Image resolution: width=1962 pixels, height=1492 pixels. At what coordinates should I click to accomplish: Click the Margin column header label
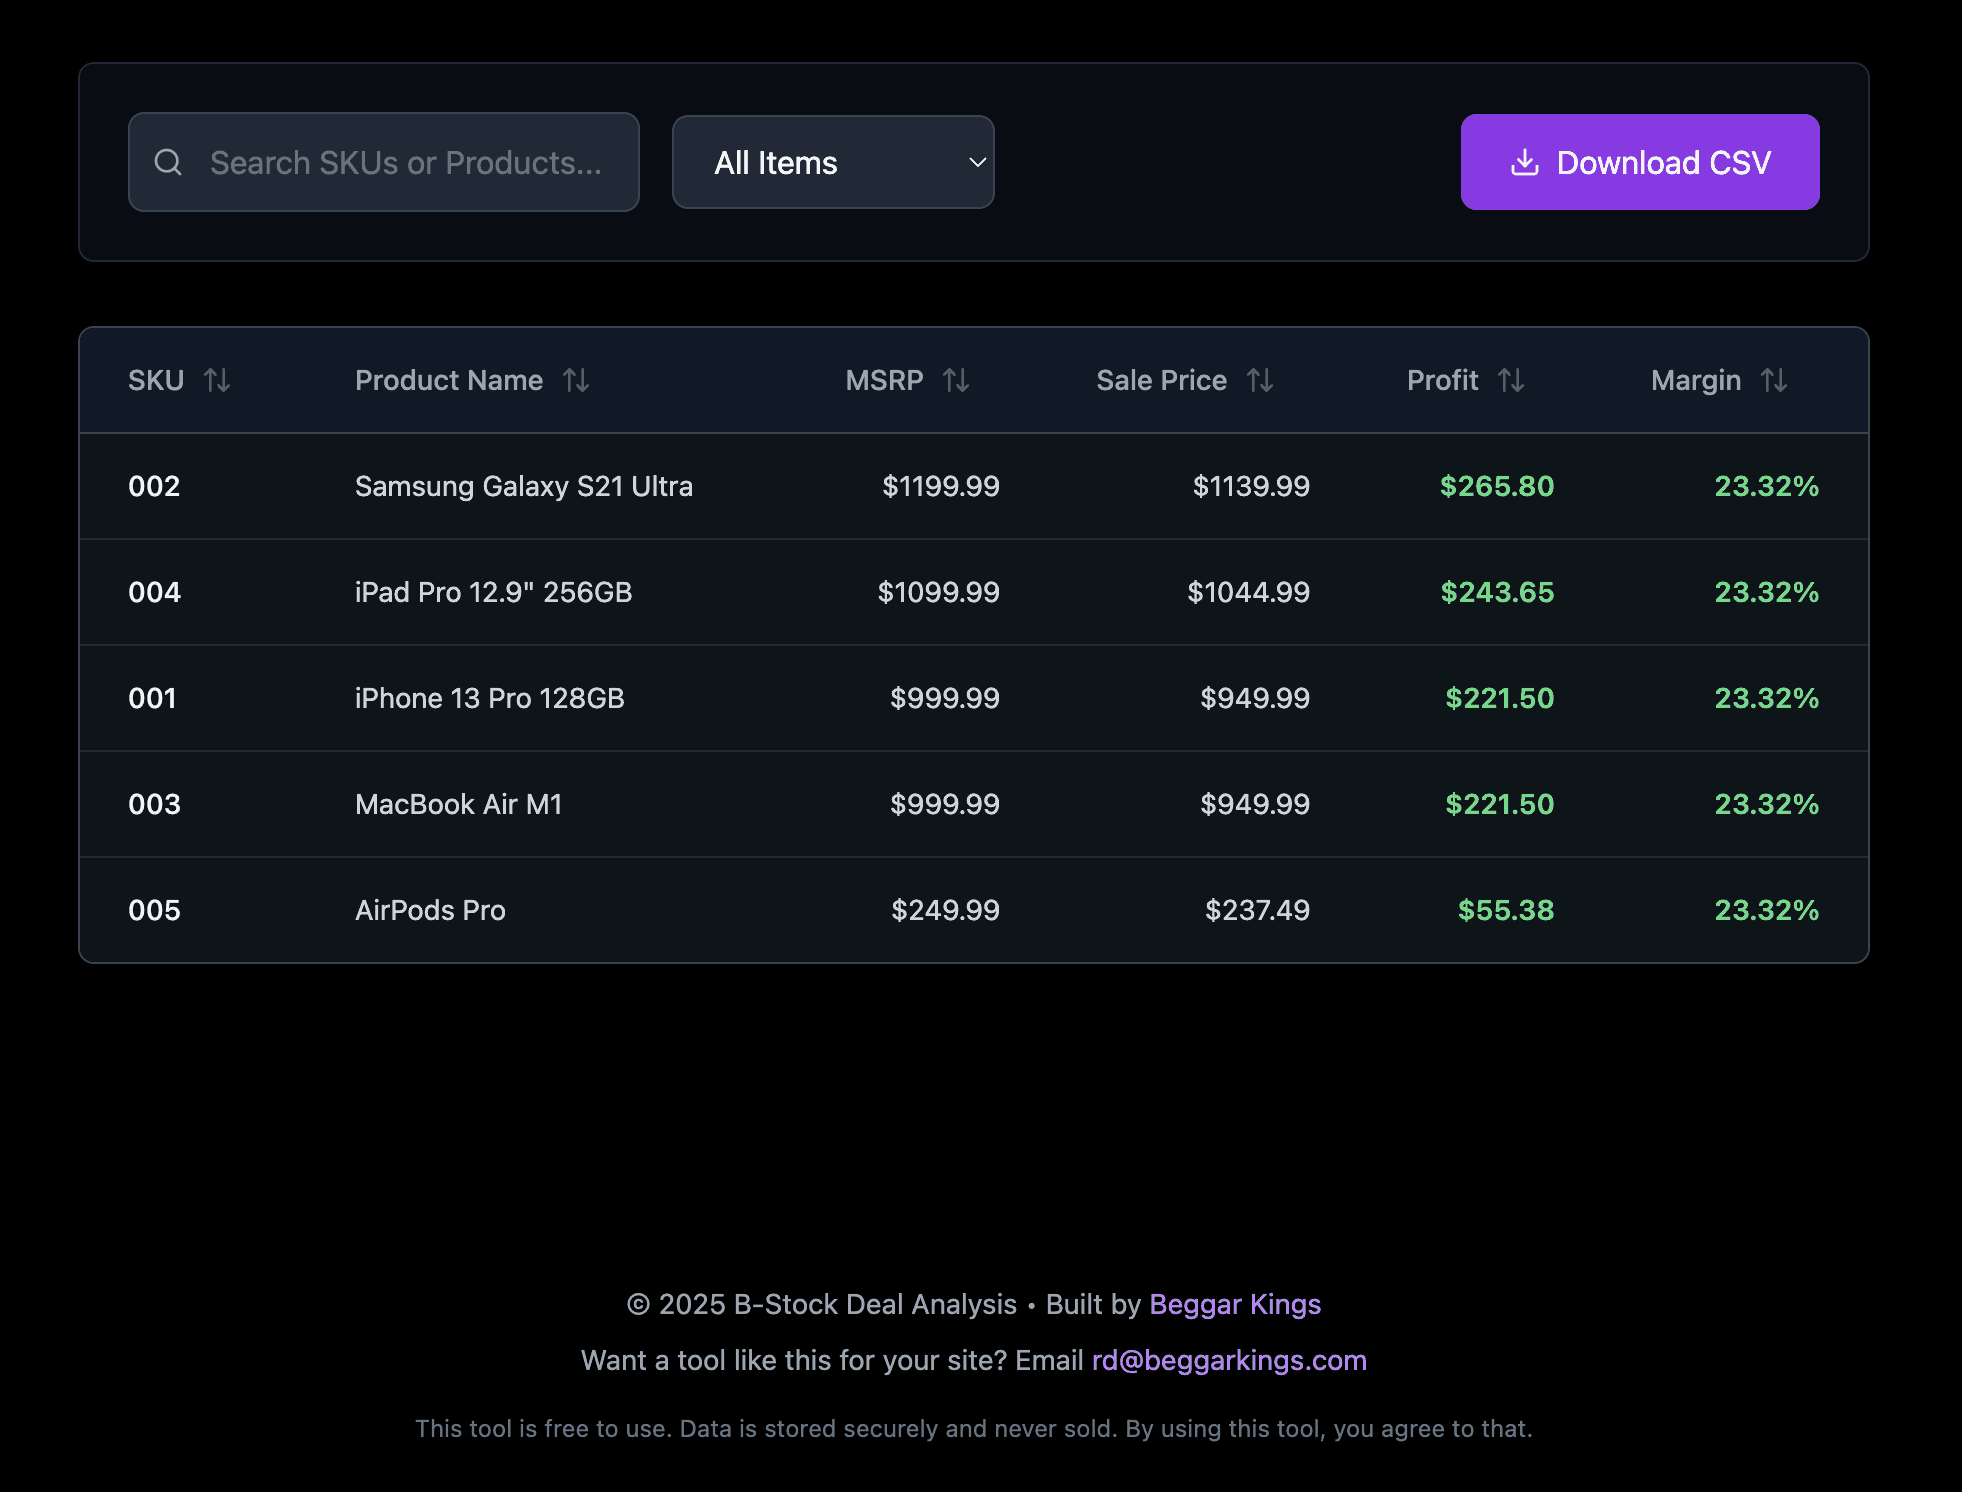pyautogui.click(x=1695, y=380)
